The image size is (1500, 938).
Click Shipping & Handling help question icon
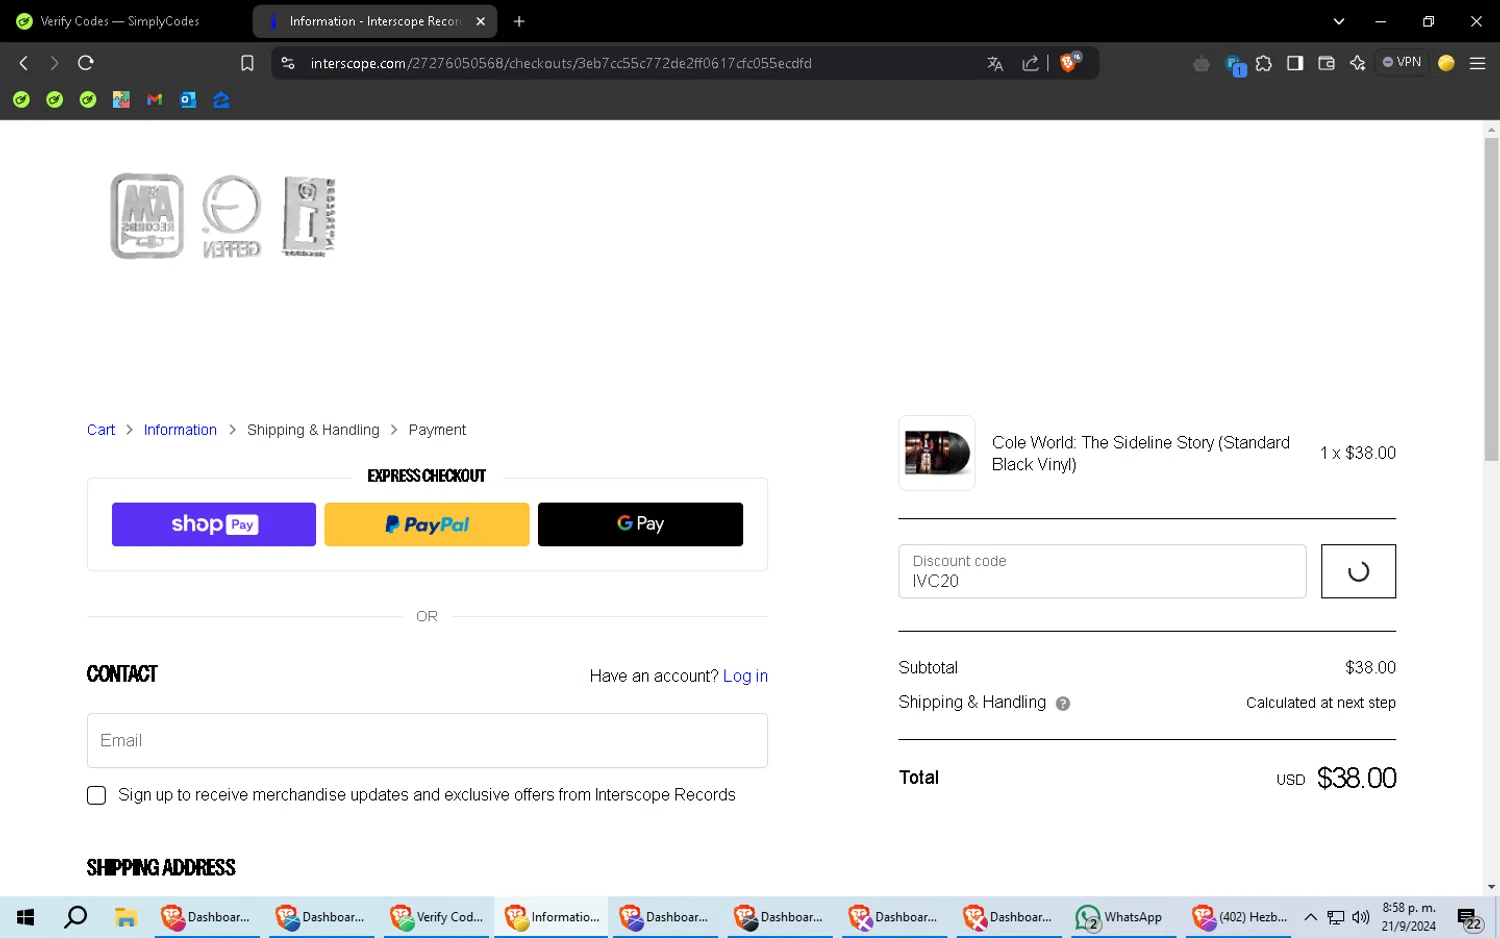1063,704
